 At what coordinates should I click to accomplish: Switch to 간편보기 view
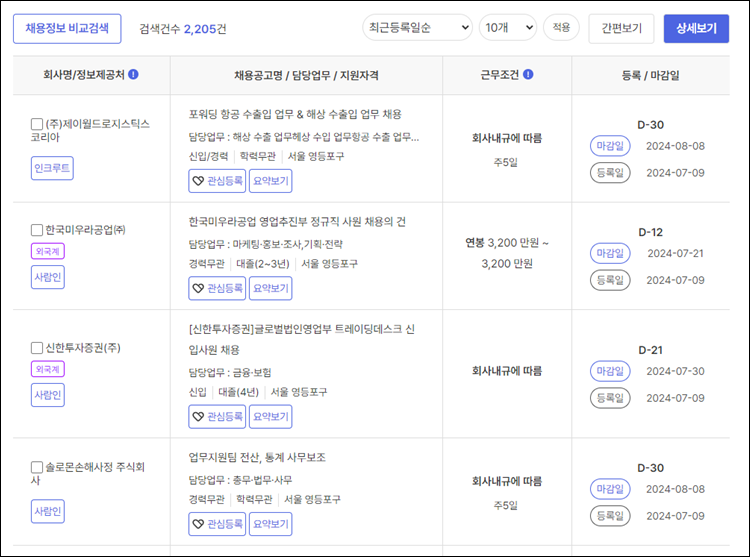click(621, 29)
